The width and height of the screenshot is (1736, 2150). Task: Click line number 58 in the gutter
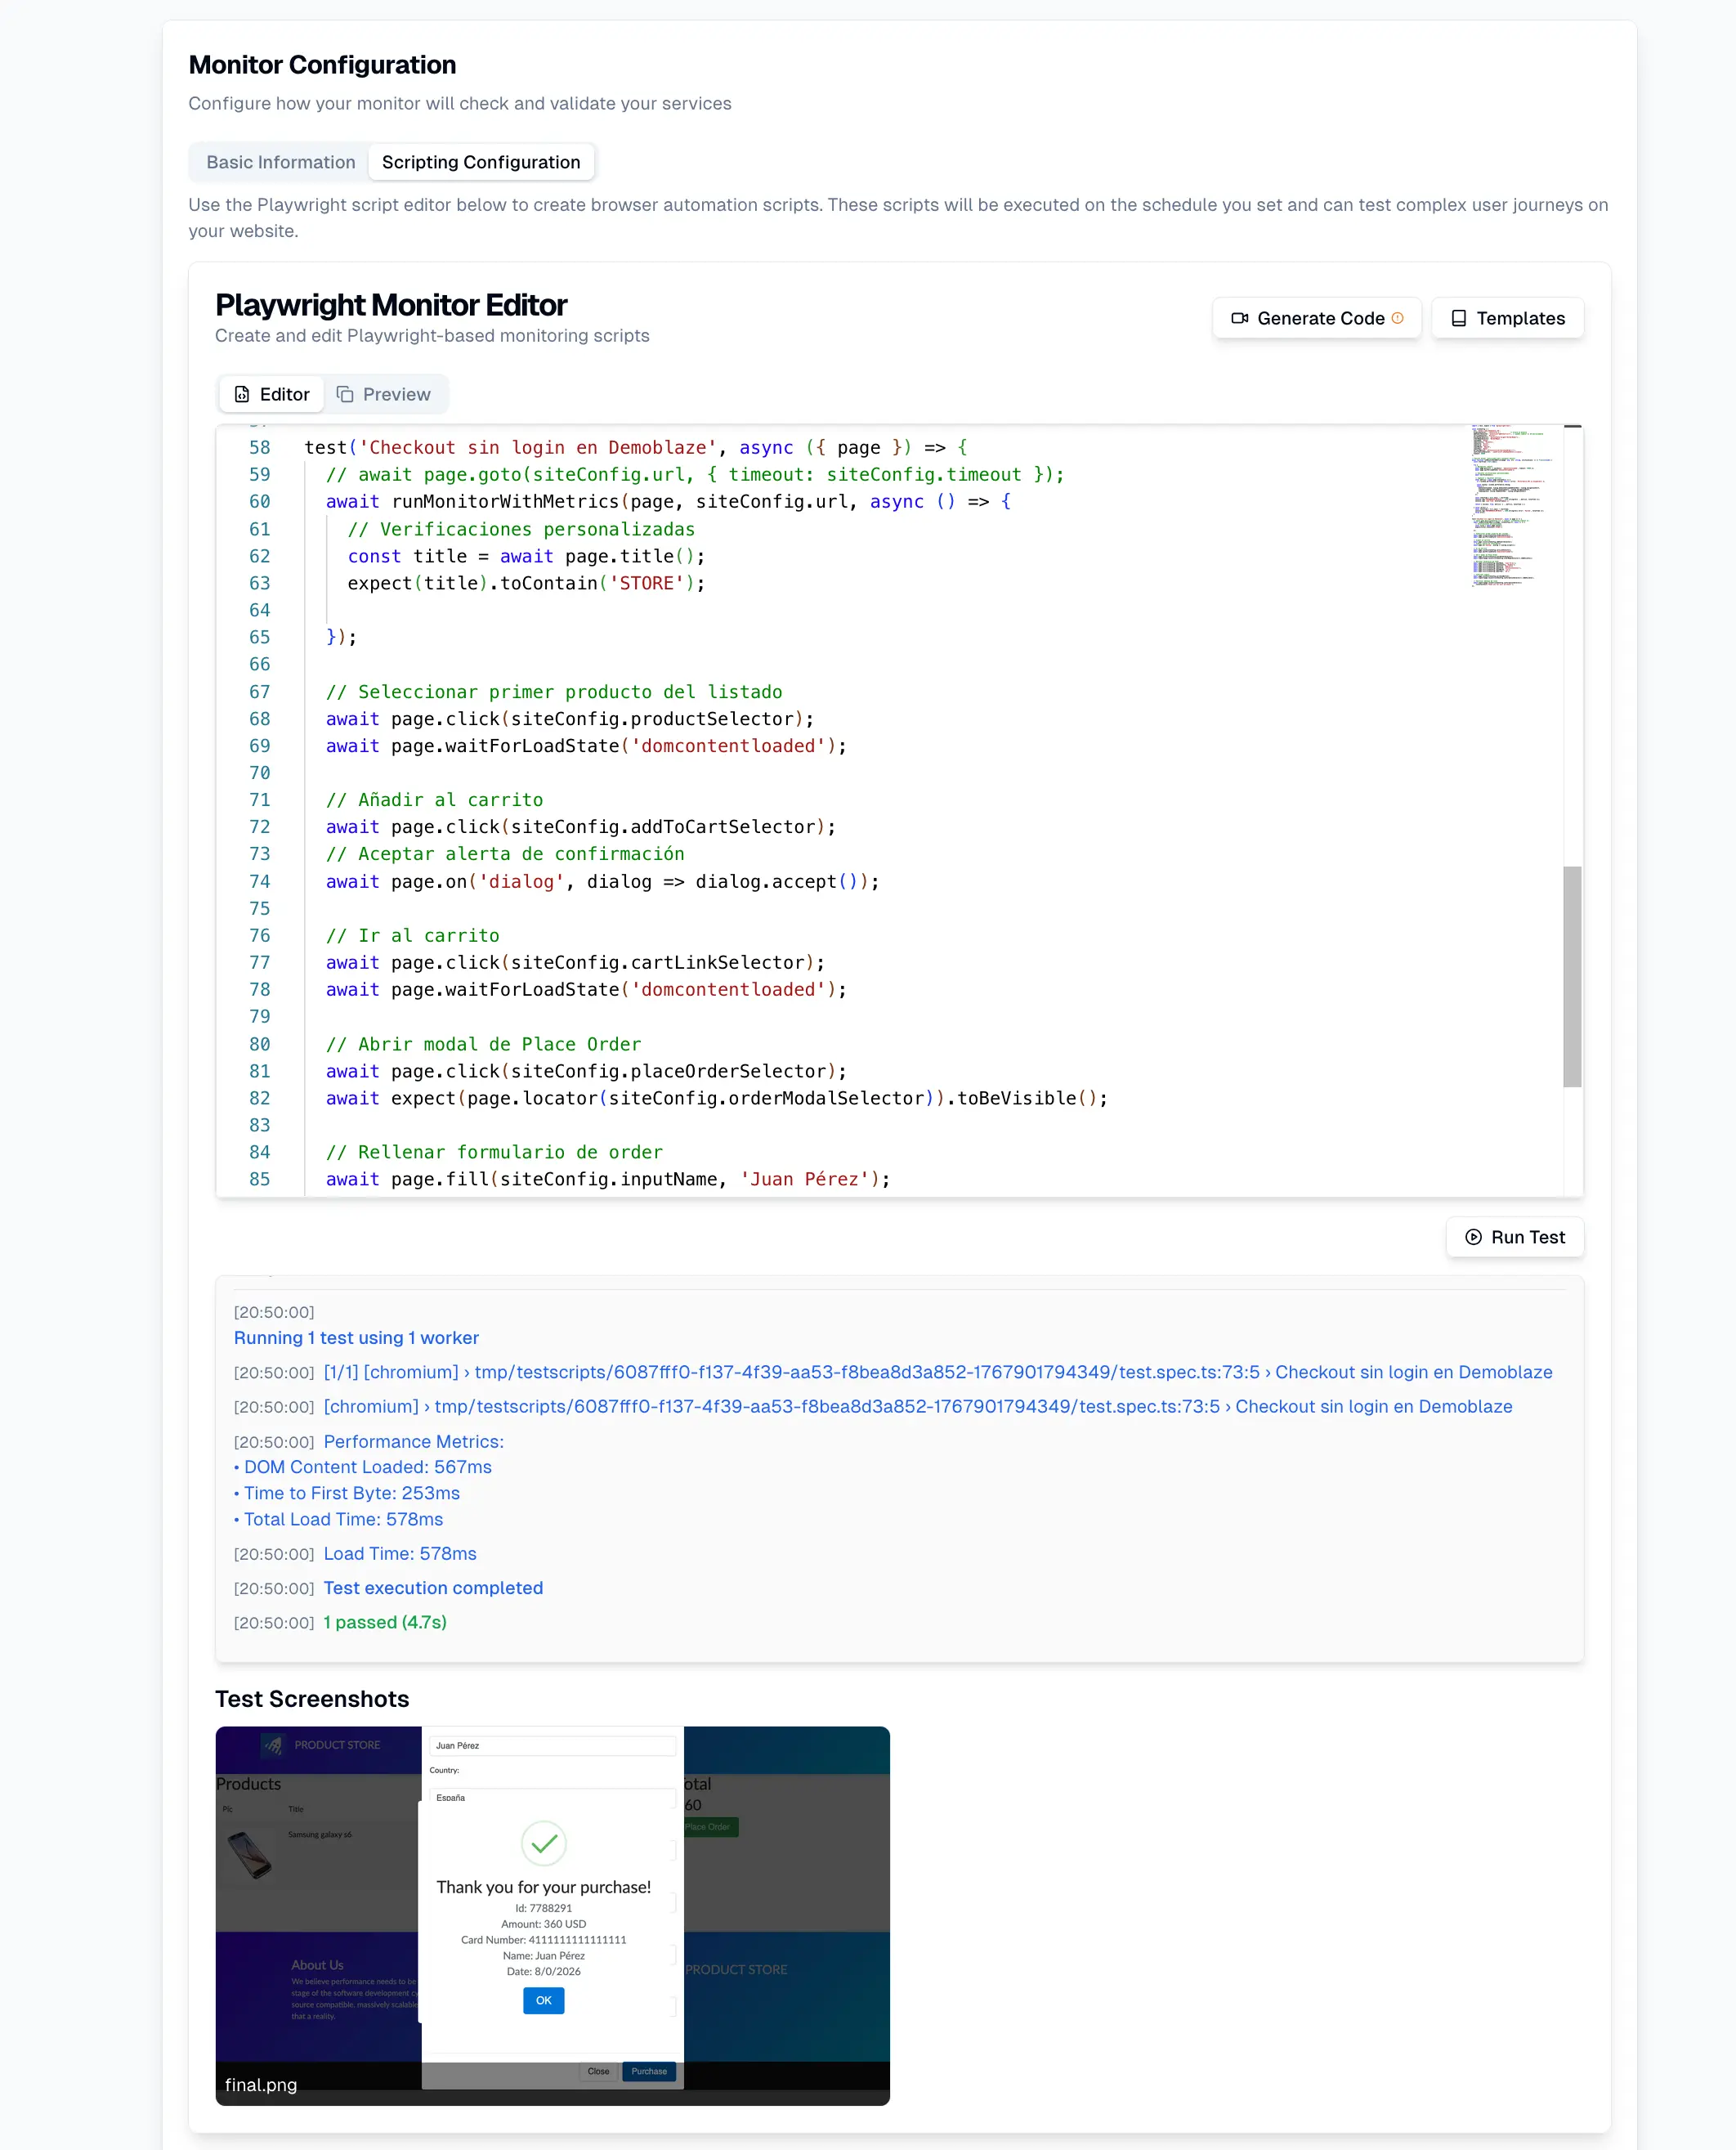[260, 448]
